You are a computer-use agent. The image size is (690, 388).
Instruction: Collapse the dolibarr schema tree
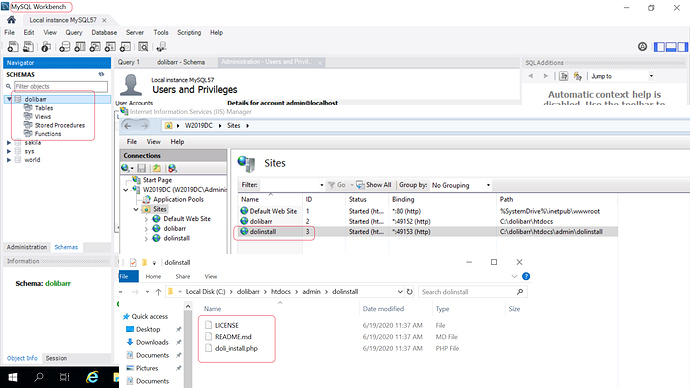click(9, 99)
